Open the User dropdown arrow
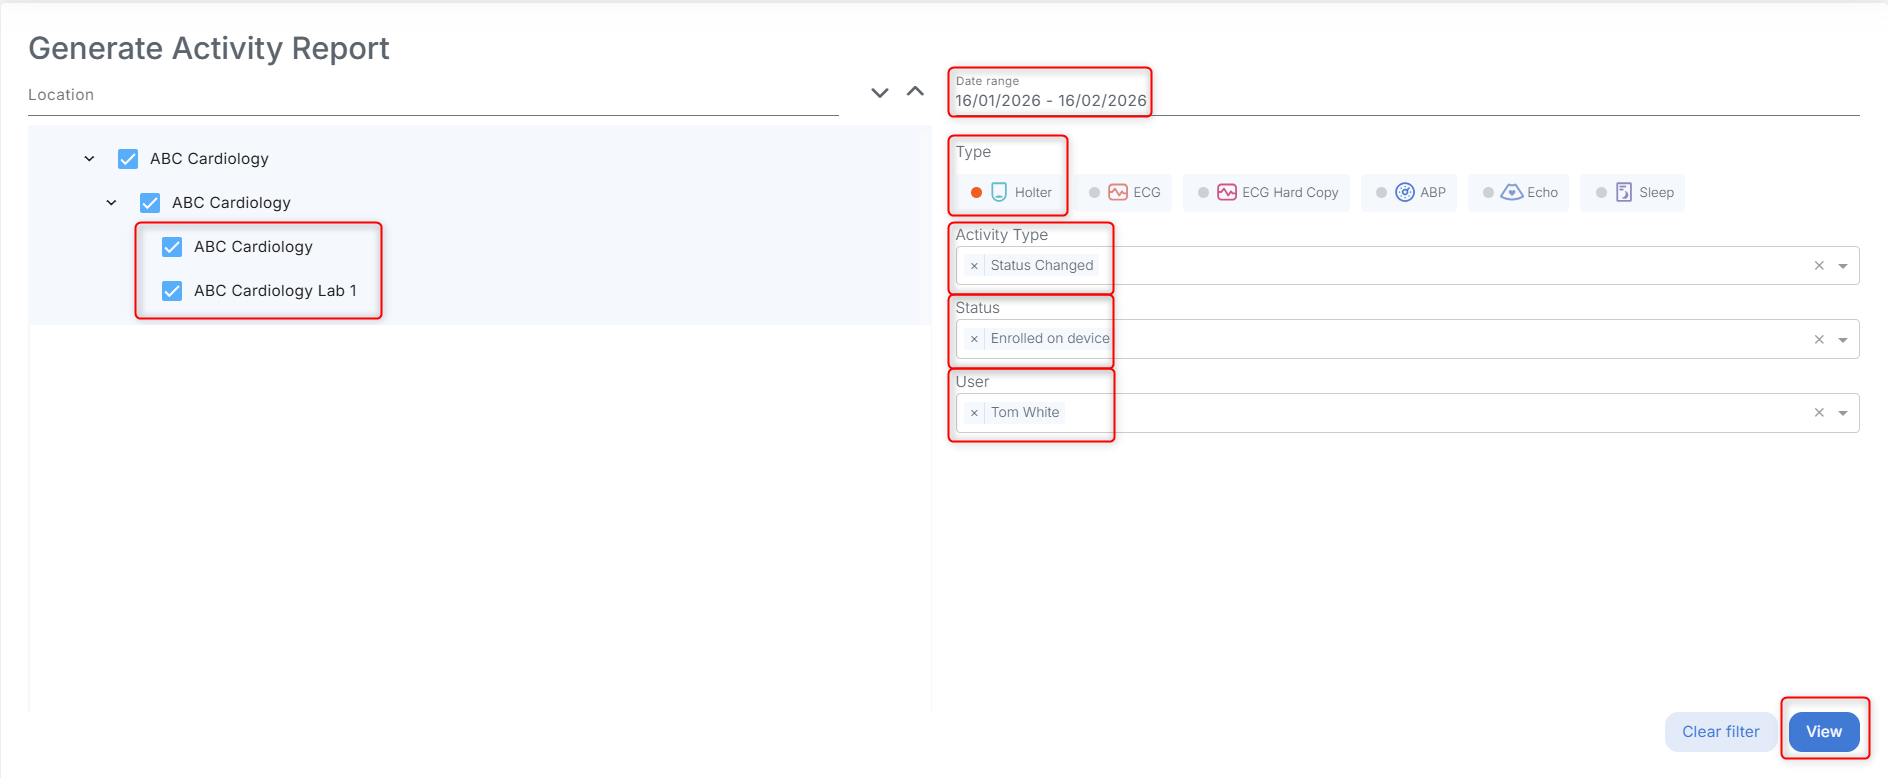Viewport: 1888px width, 778px height. coord(1842,413)
